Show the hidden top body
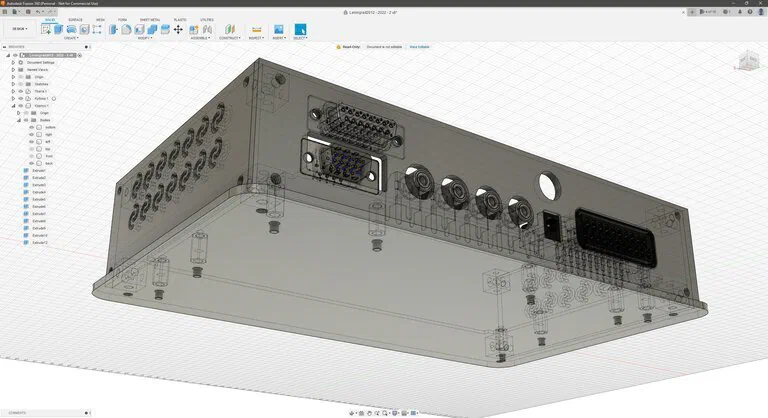The width and height of the screenshot is (768, 418). tap(32, 149)
